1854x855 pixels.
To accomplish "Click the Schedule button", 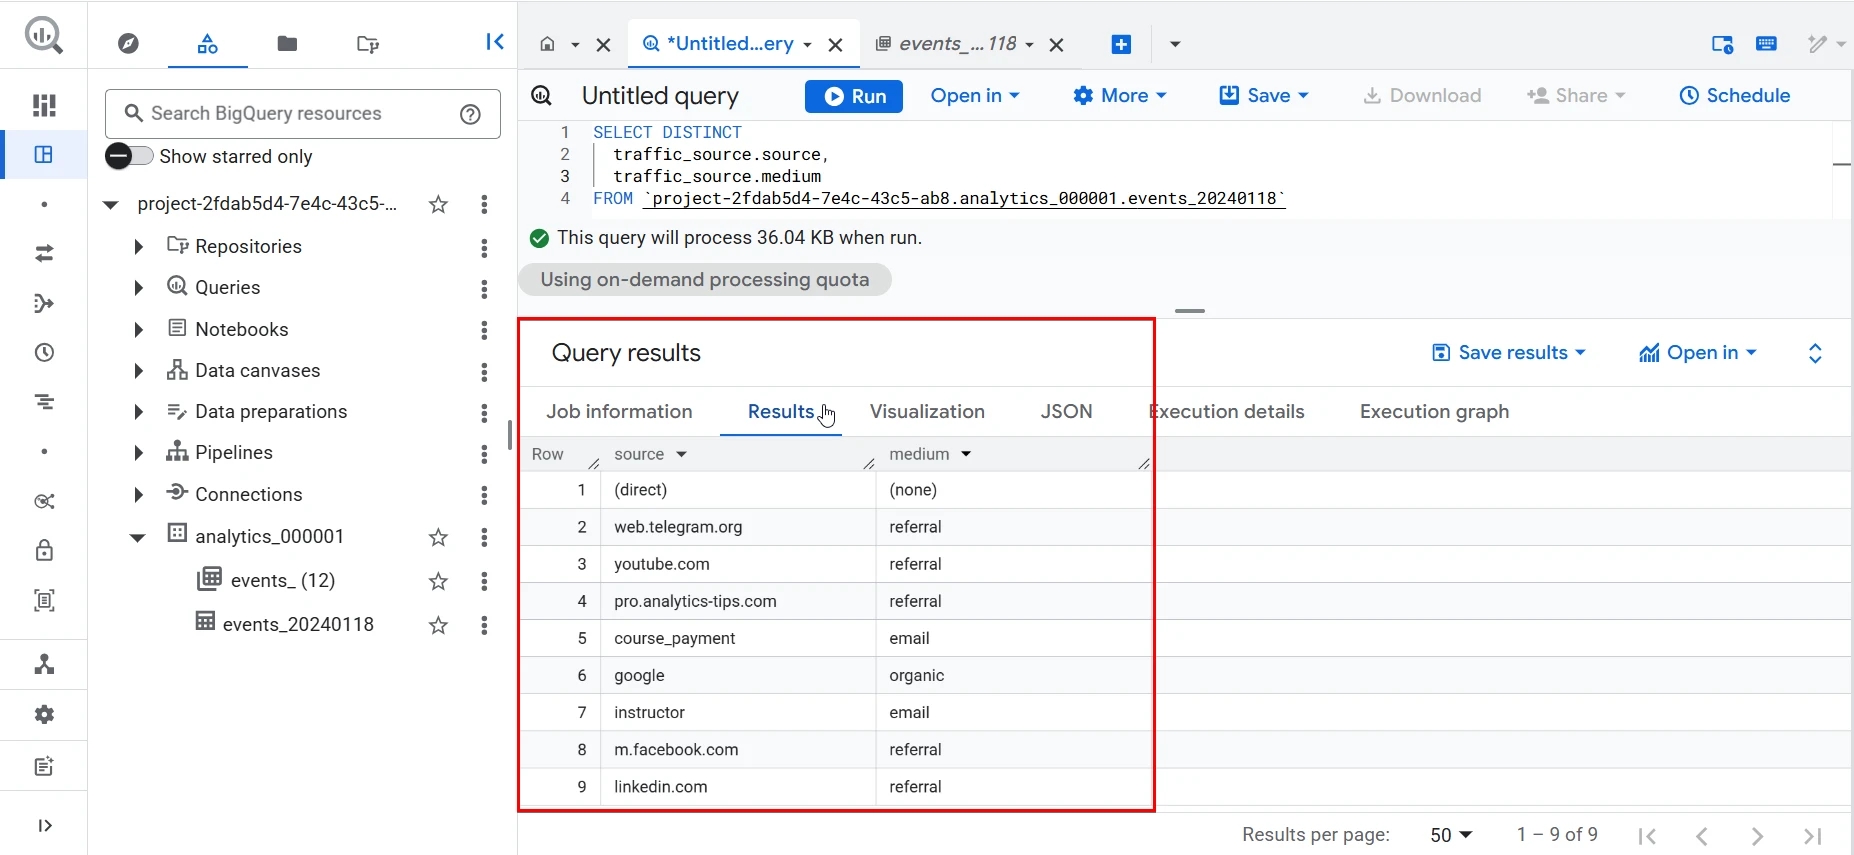I will coord(1735,96).
